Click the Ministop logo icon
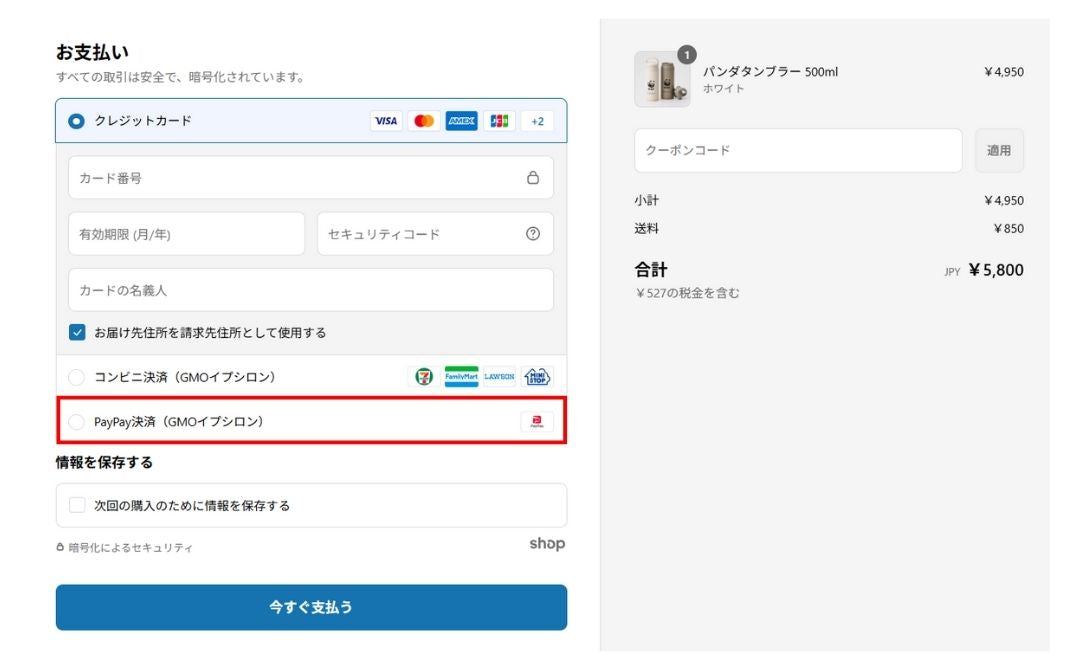Screen dimensions: 1080x670 coord(537,377)
